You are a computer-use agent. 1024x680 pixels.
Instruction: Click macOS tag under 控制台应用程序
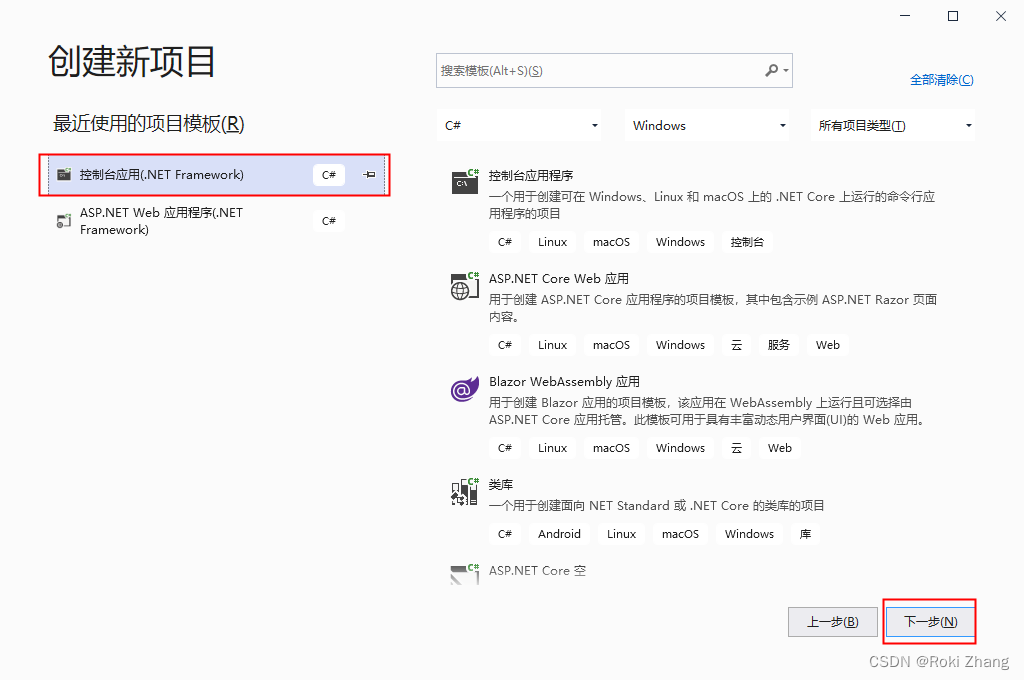pyautogui.click(x=611, y=242)
